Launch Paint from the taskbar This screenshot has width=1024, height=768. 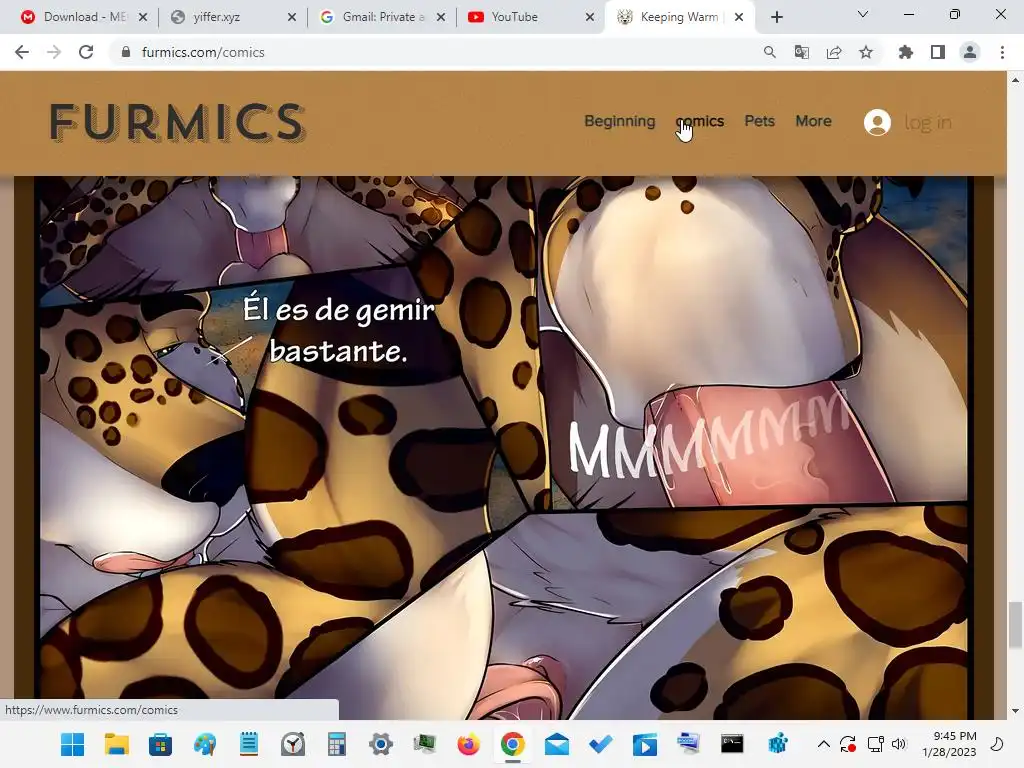[x=204, y=744]
